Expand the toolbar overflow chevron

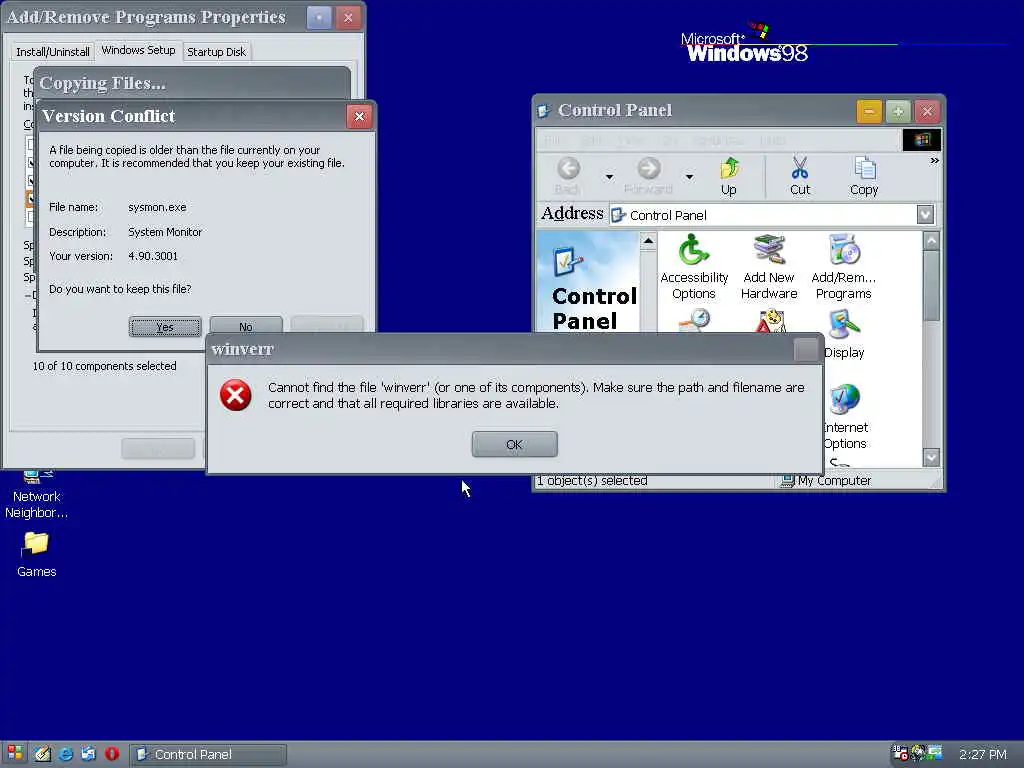(x=935, y=161)
